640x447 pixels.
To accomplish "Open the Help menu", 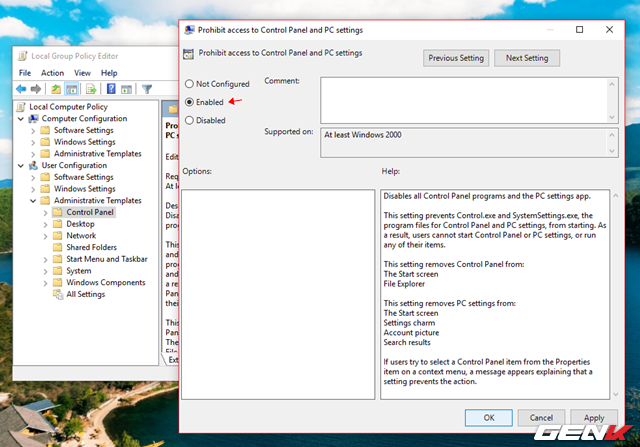I will pyautogui.click(x=109, y=73).
